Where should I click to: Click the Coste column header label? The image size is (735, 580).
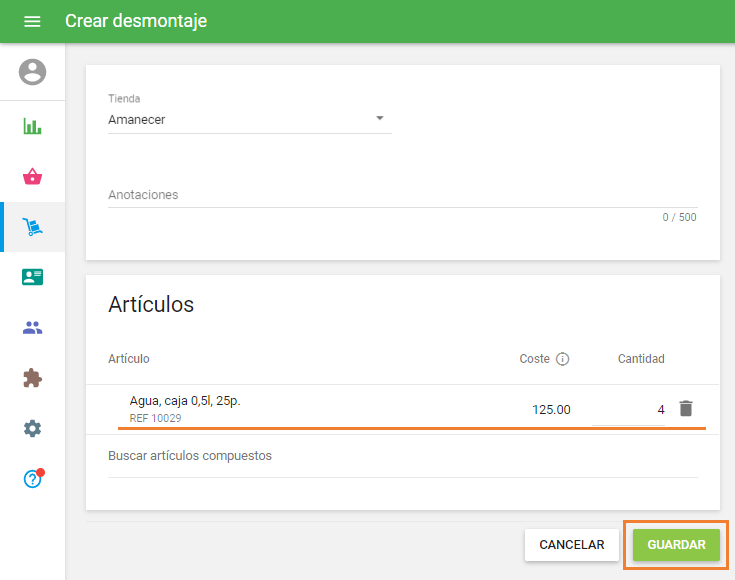pos(534,359)
